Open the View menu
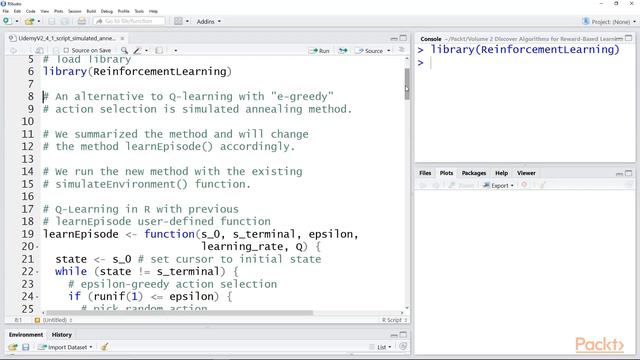This screenshot has height=360, width=640. pos(45,11)
